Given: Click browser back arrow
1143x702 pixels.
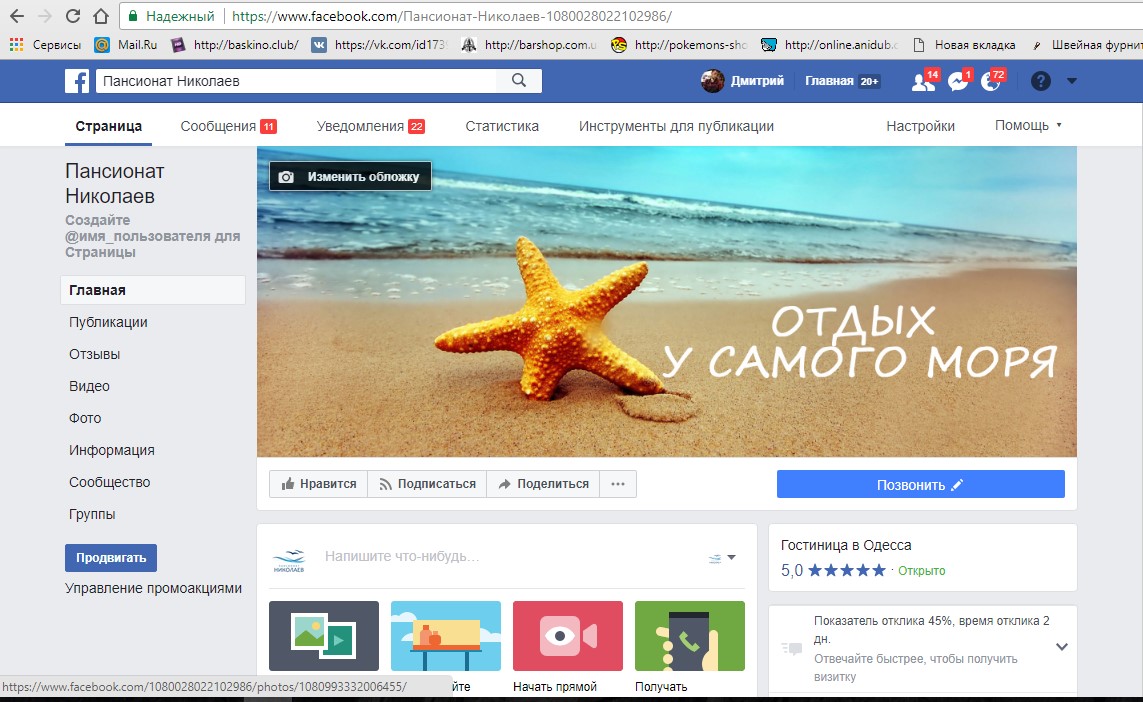Looking at the screenshot, I should coord(17,16).
